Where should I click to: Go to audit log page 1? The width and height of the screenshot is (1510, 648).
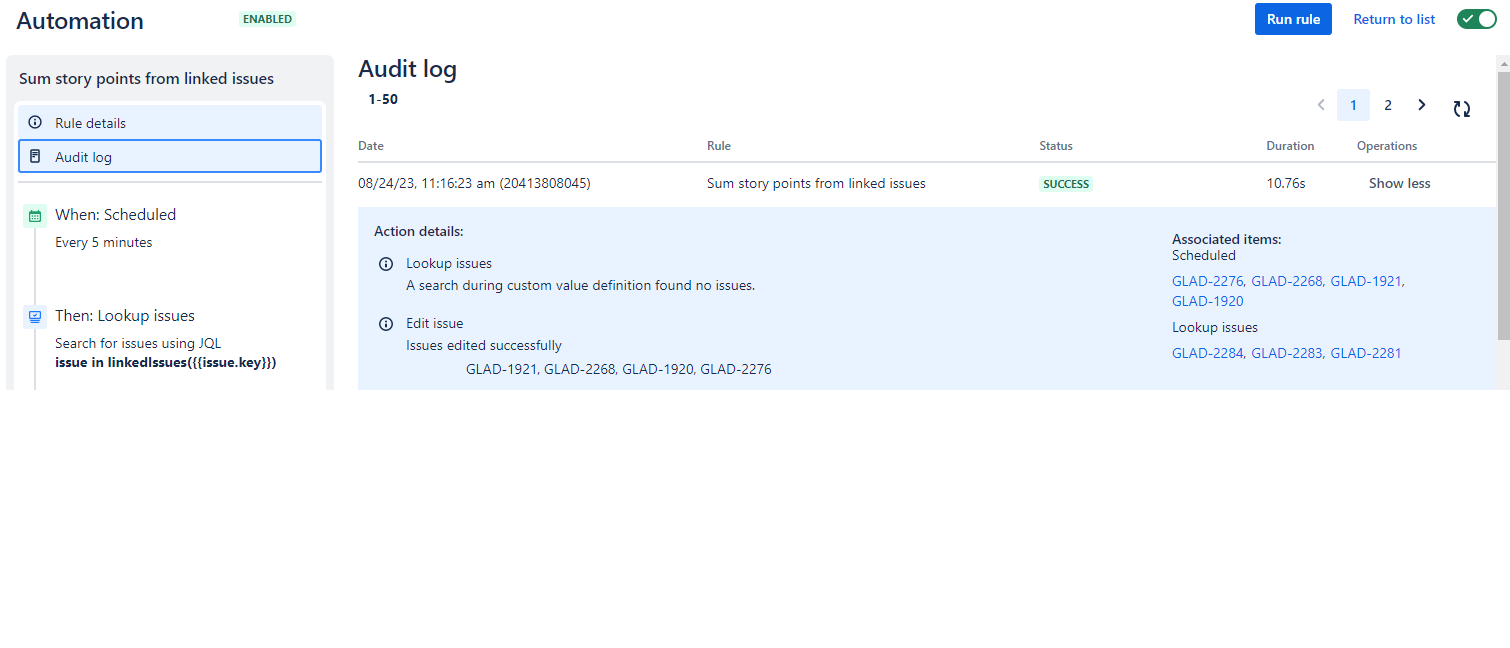pyautogui.click(x=1353, y=105)
